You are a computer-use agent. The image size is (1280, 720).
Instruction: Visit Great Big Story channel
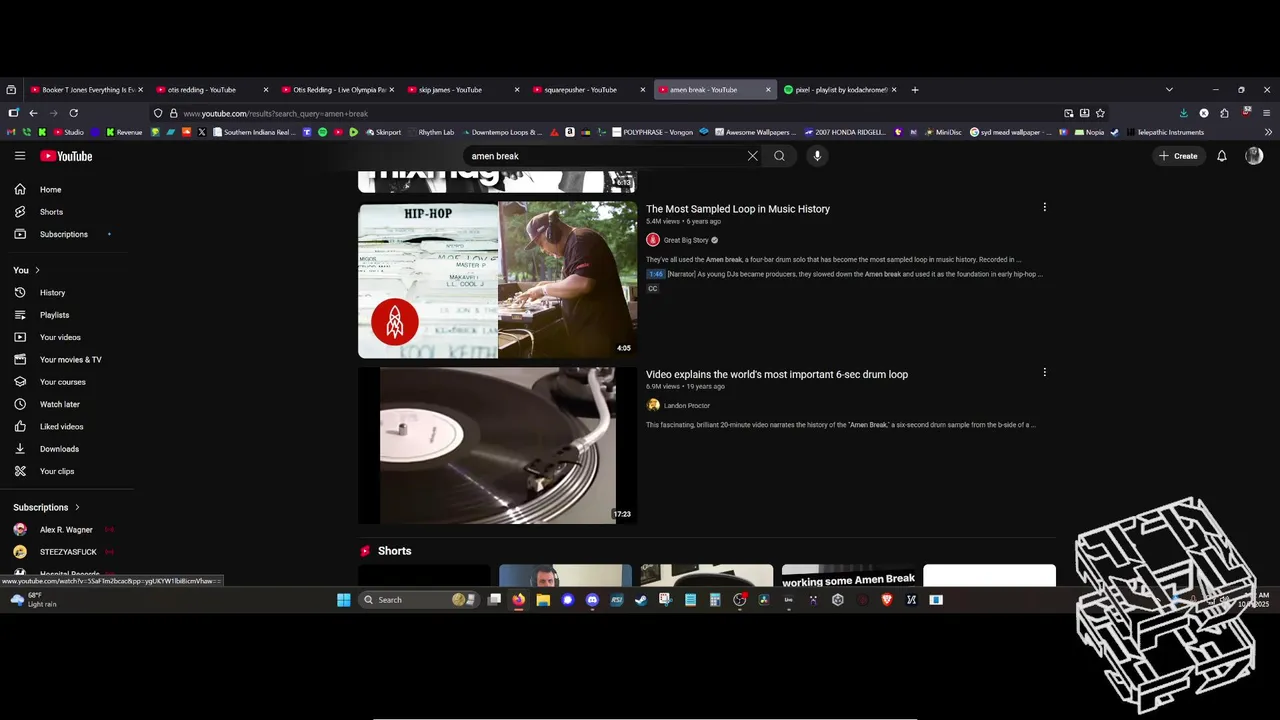[686, 240]
